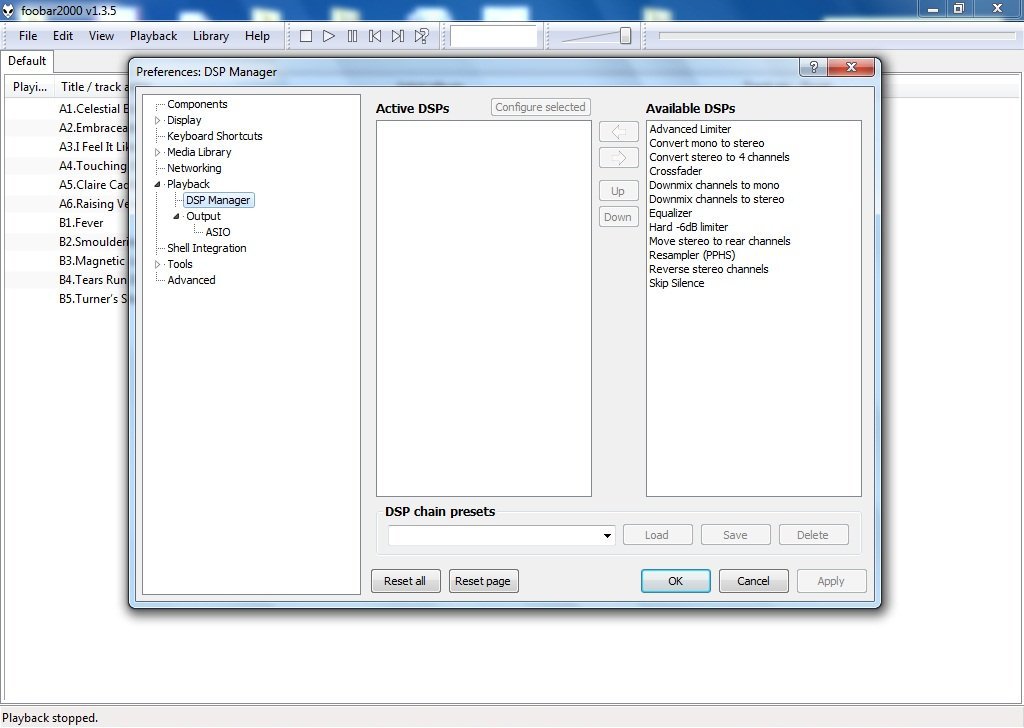
Task: Select the Default playlist tab
Action: click(x=27, y=61)
